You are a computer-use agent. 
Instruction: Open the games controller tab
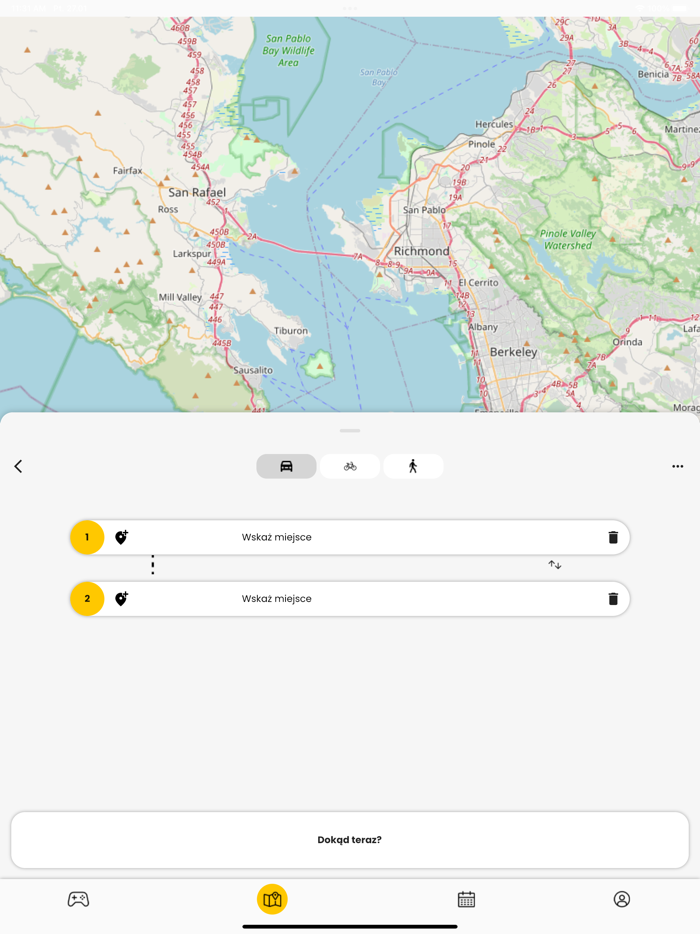click(x=78, y=899)
